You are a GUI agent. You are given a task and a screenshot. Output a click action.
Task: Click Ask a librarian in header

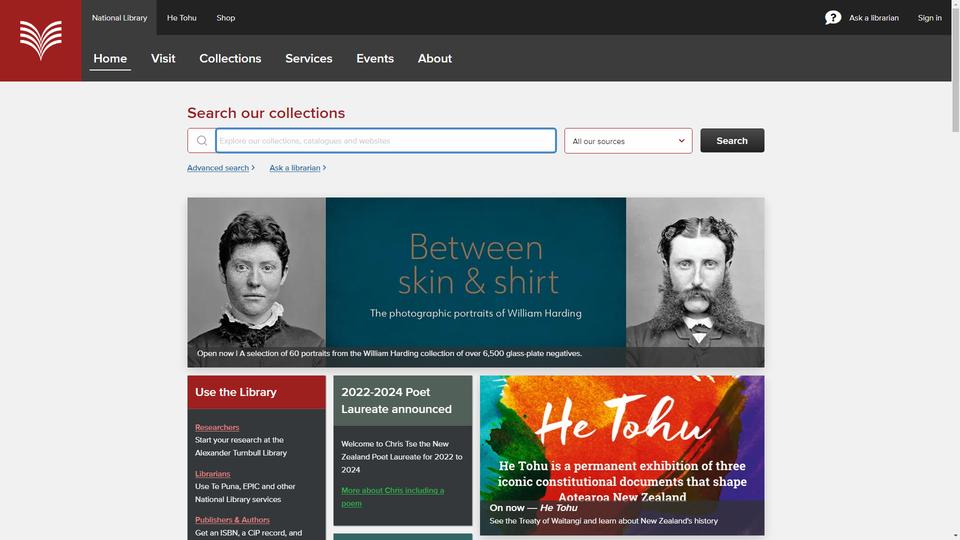(x=874, y=18)
